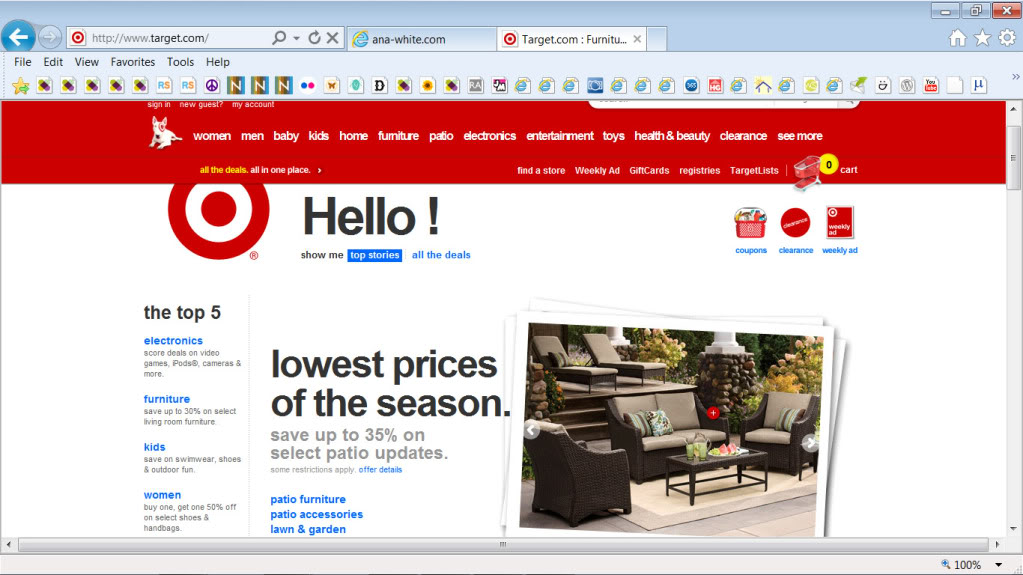1023x575 pixels.
Task: Open the sunflower bookmark icon
Action: click(427, 85)
